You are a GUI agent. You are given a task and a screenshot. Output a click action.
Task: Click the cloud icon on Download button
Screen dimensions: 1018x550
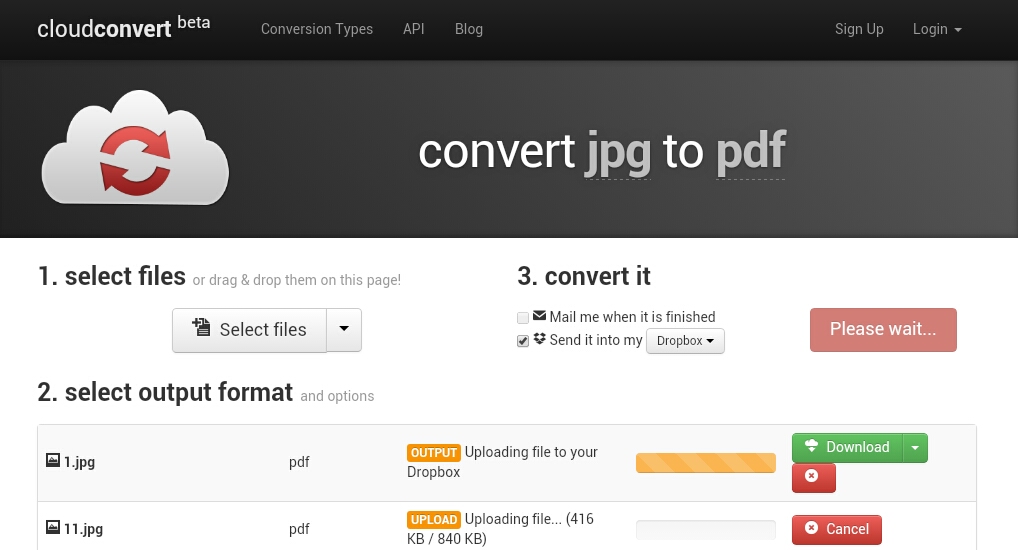click(x=812, y=446)
